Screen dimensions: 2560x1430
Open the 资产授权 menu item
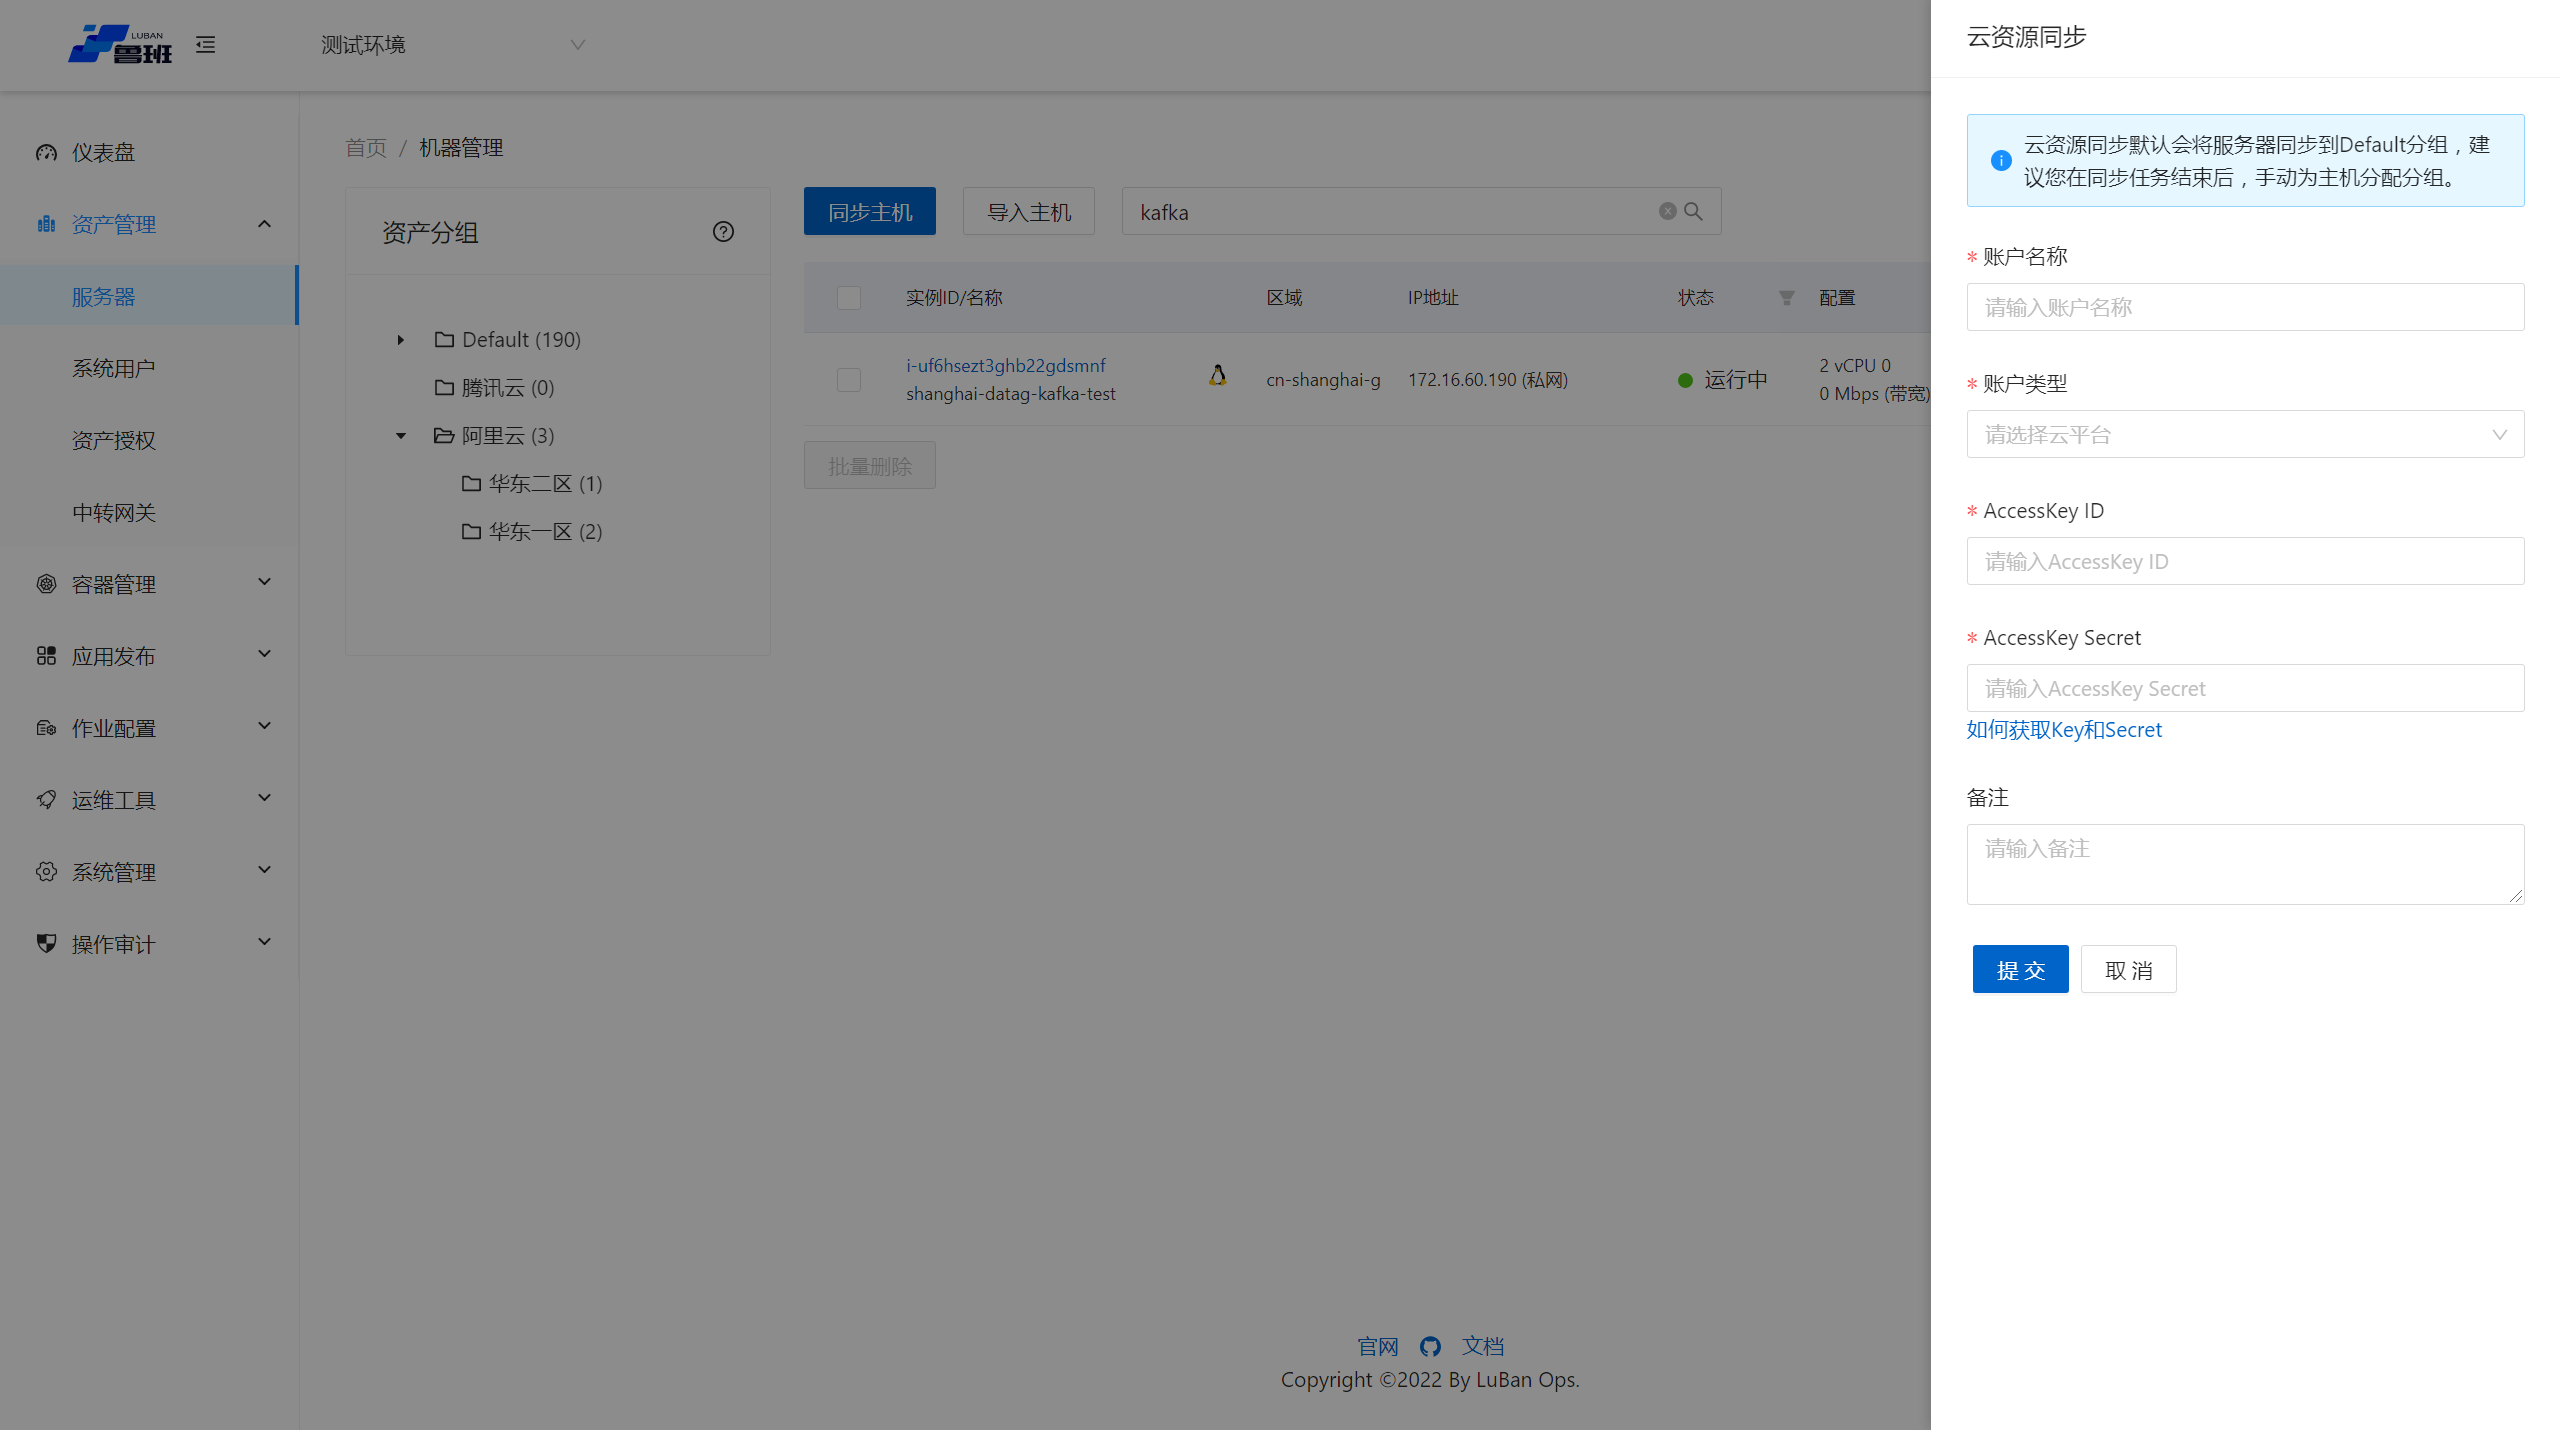[x=150, y=440]
